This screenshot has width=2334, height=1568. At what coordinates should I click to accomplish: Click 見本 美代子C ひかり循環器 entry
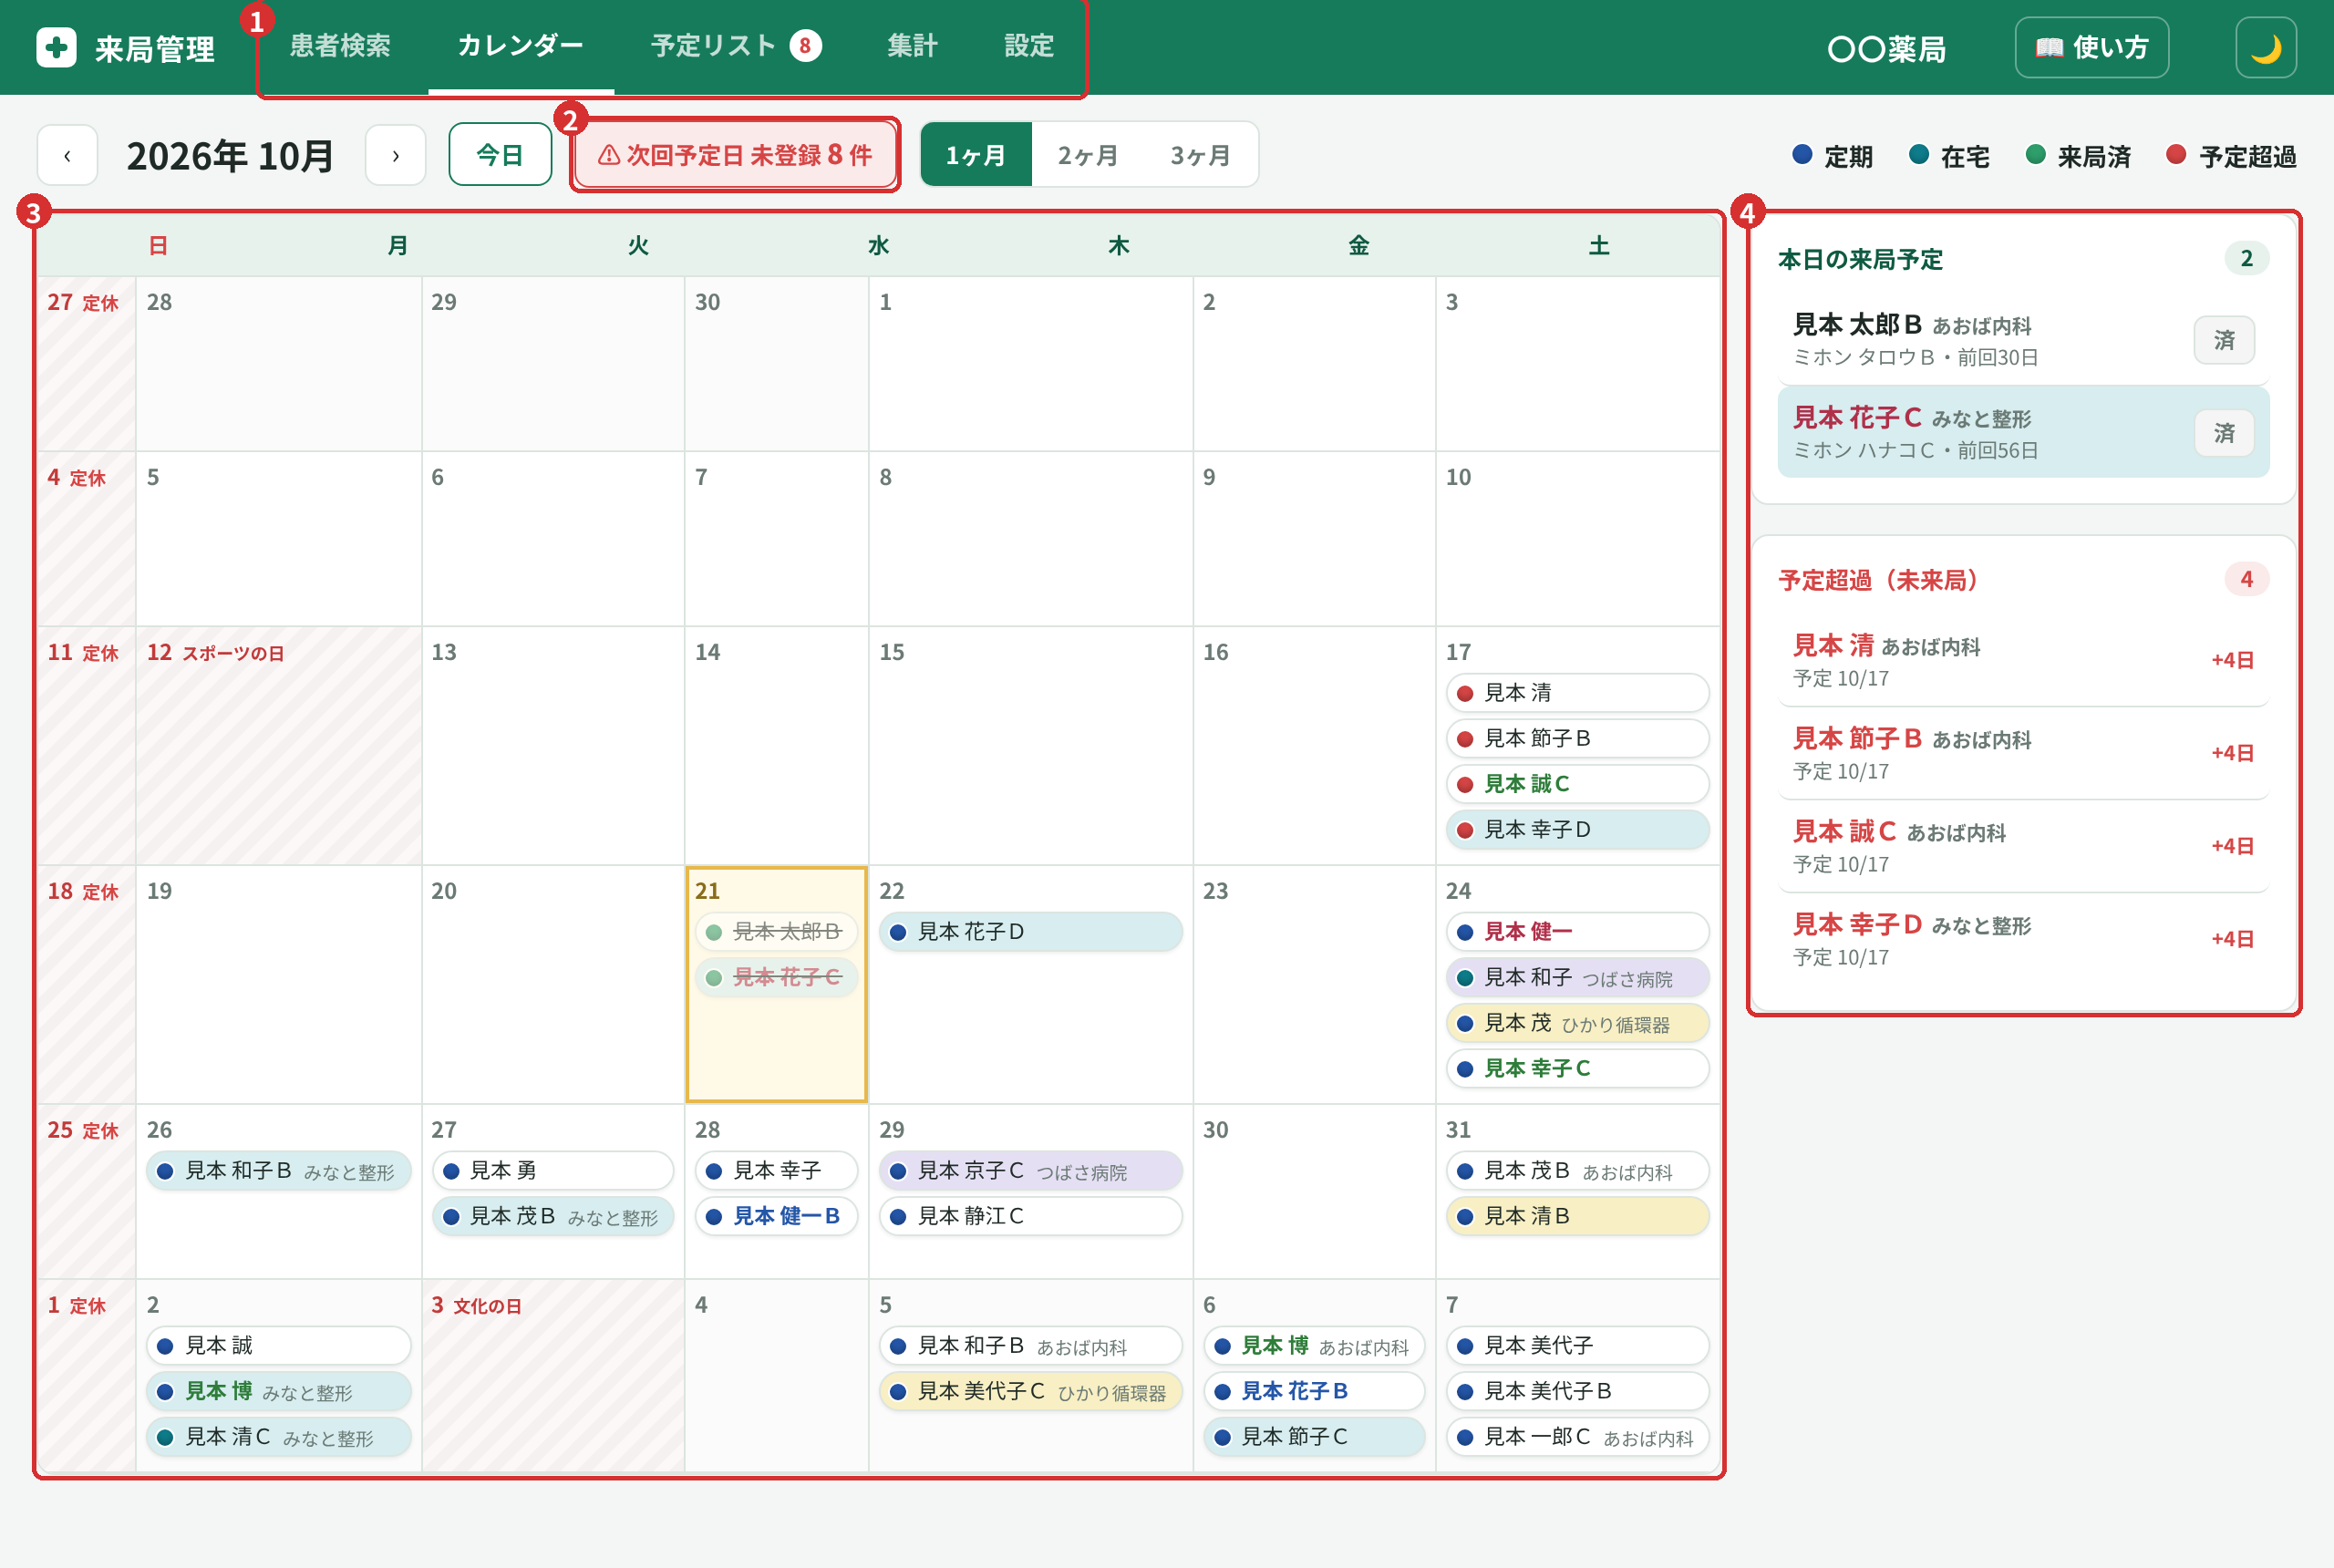coord(1030,1392)
